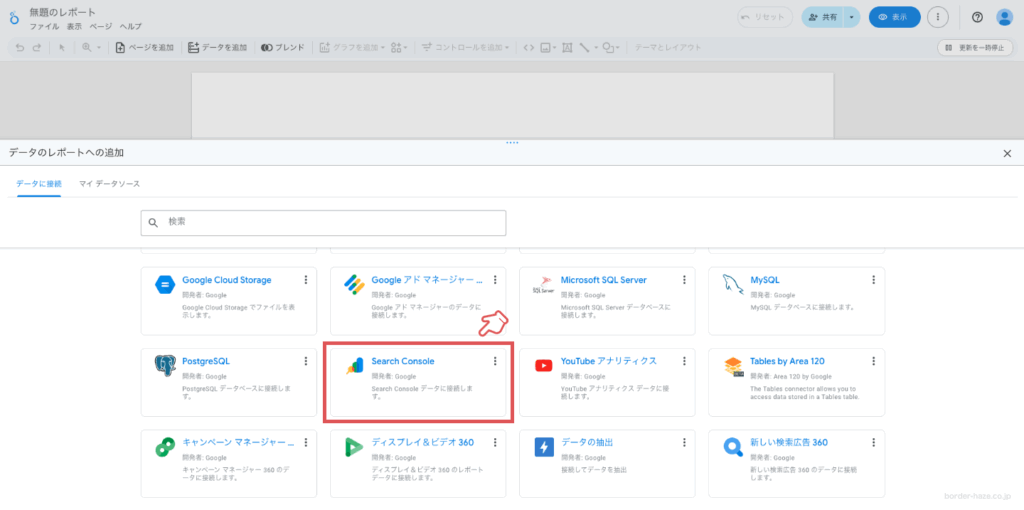The height and width of the screenshot is (510, 1024).
Task: Open テーマとレイアウト panel
Action: click(x=669, y=48)
